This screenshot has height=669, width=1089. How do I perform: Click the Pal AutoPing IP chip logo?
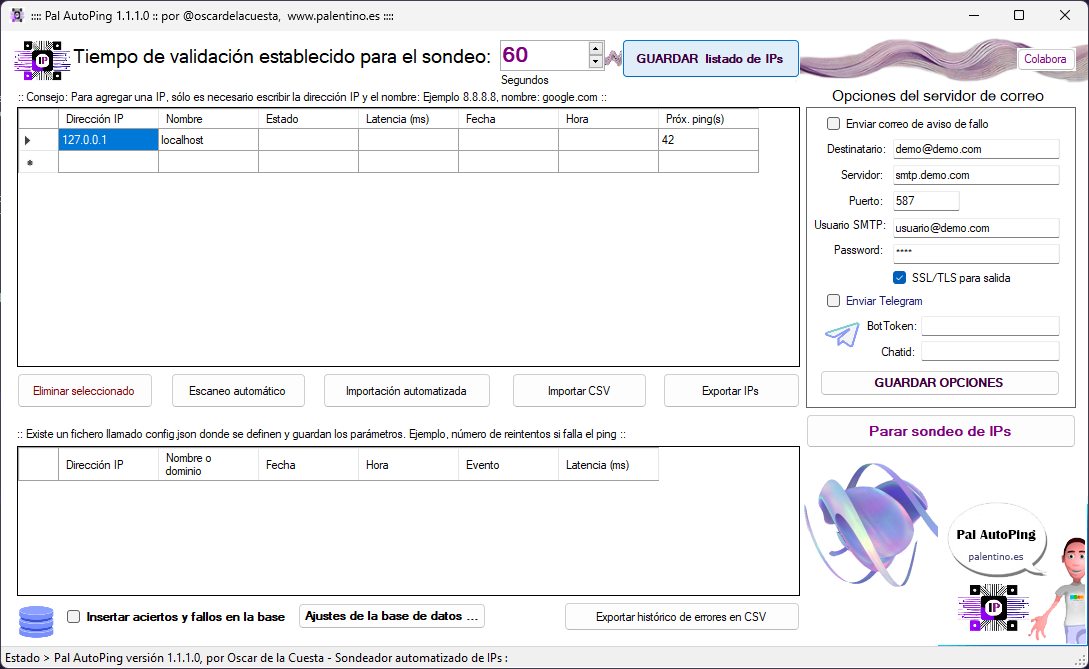pos(42,60)
